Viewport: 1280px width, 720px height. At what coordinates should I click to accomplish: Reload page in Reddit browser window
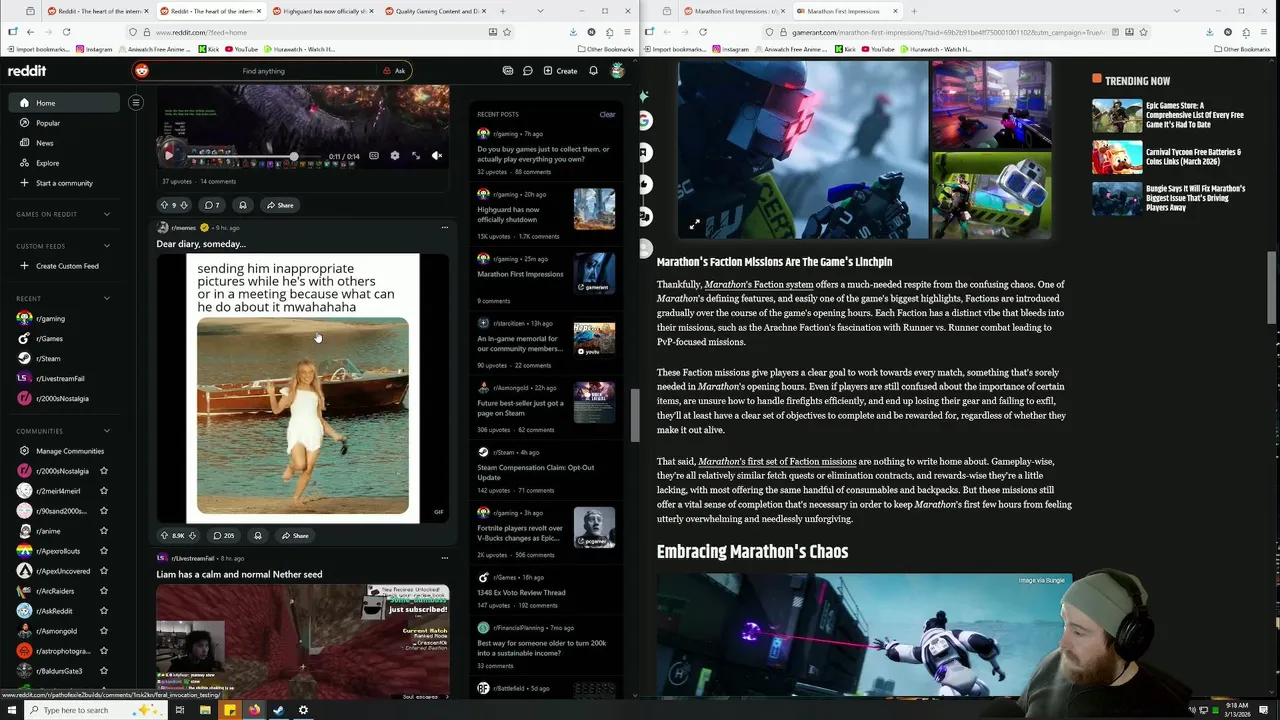[66, 32]
